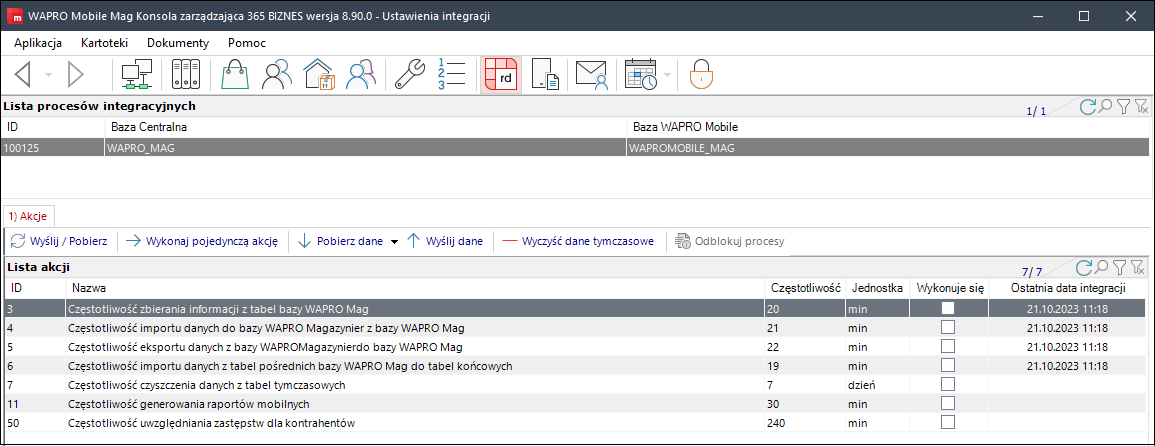Screen dimensions: 1155x446
Task: Sort by Jednostka column header
Action: tap(877, 288)
